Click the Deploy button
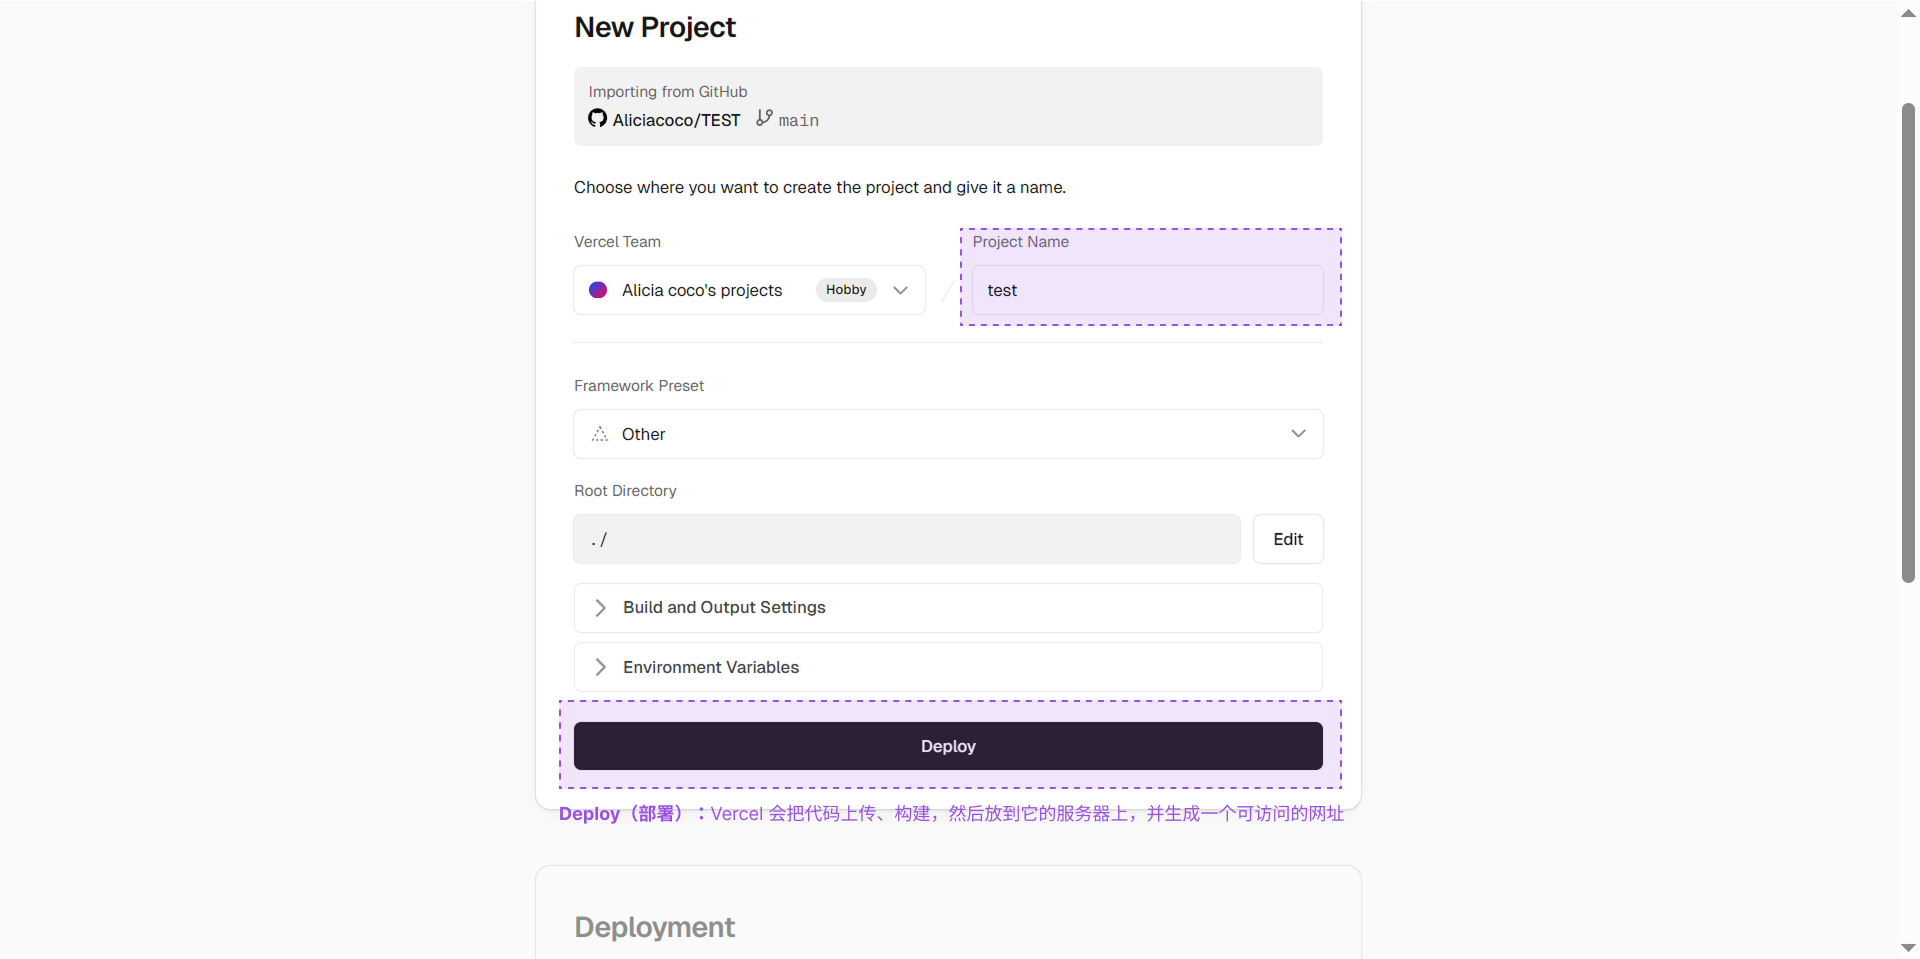1920x959 pixels. [948, 746]
